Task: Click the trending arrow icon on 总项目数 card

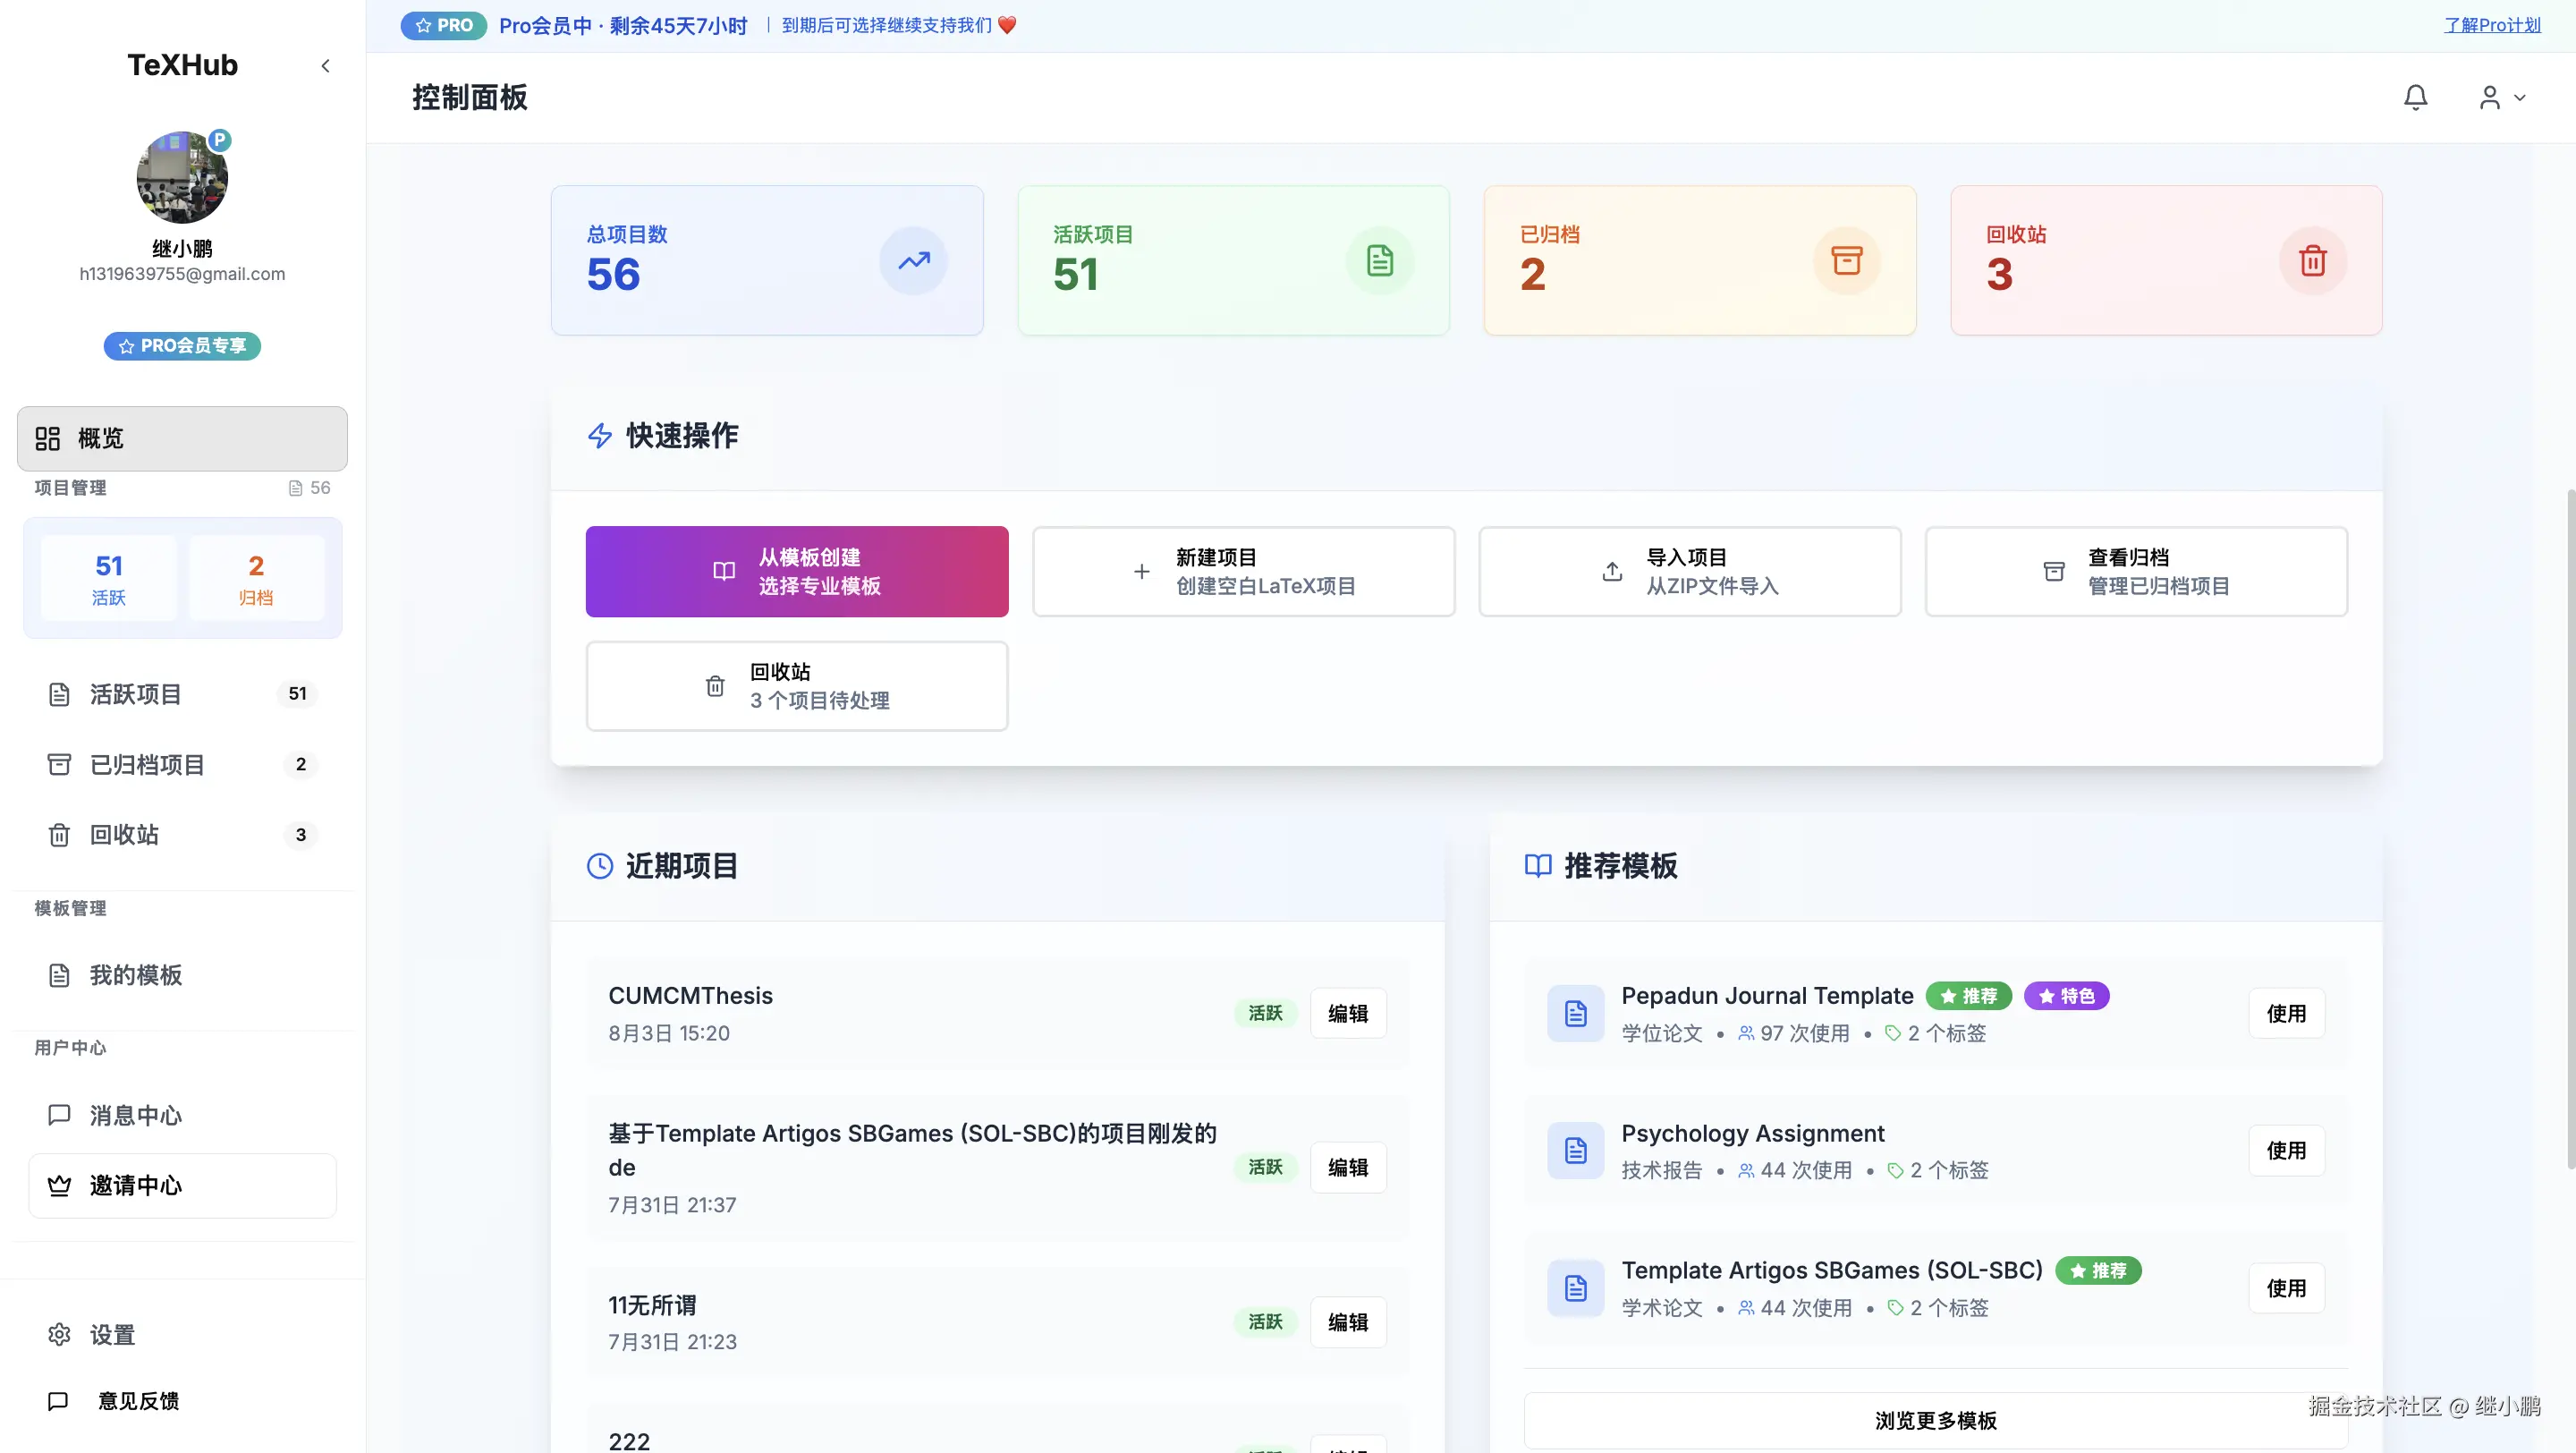Action: tap(913, 260)
